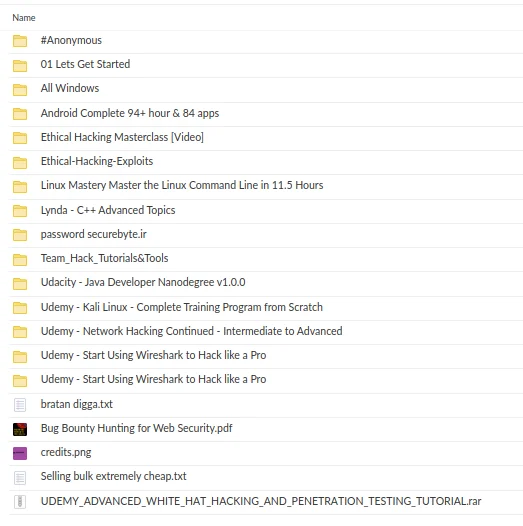The height and width of the screenshot is (526, 523).
Task: Select the Ethical-Hacking-Exploits folder icon
Action: (20, 163)
